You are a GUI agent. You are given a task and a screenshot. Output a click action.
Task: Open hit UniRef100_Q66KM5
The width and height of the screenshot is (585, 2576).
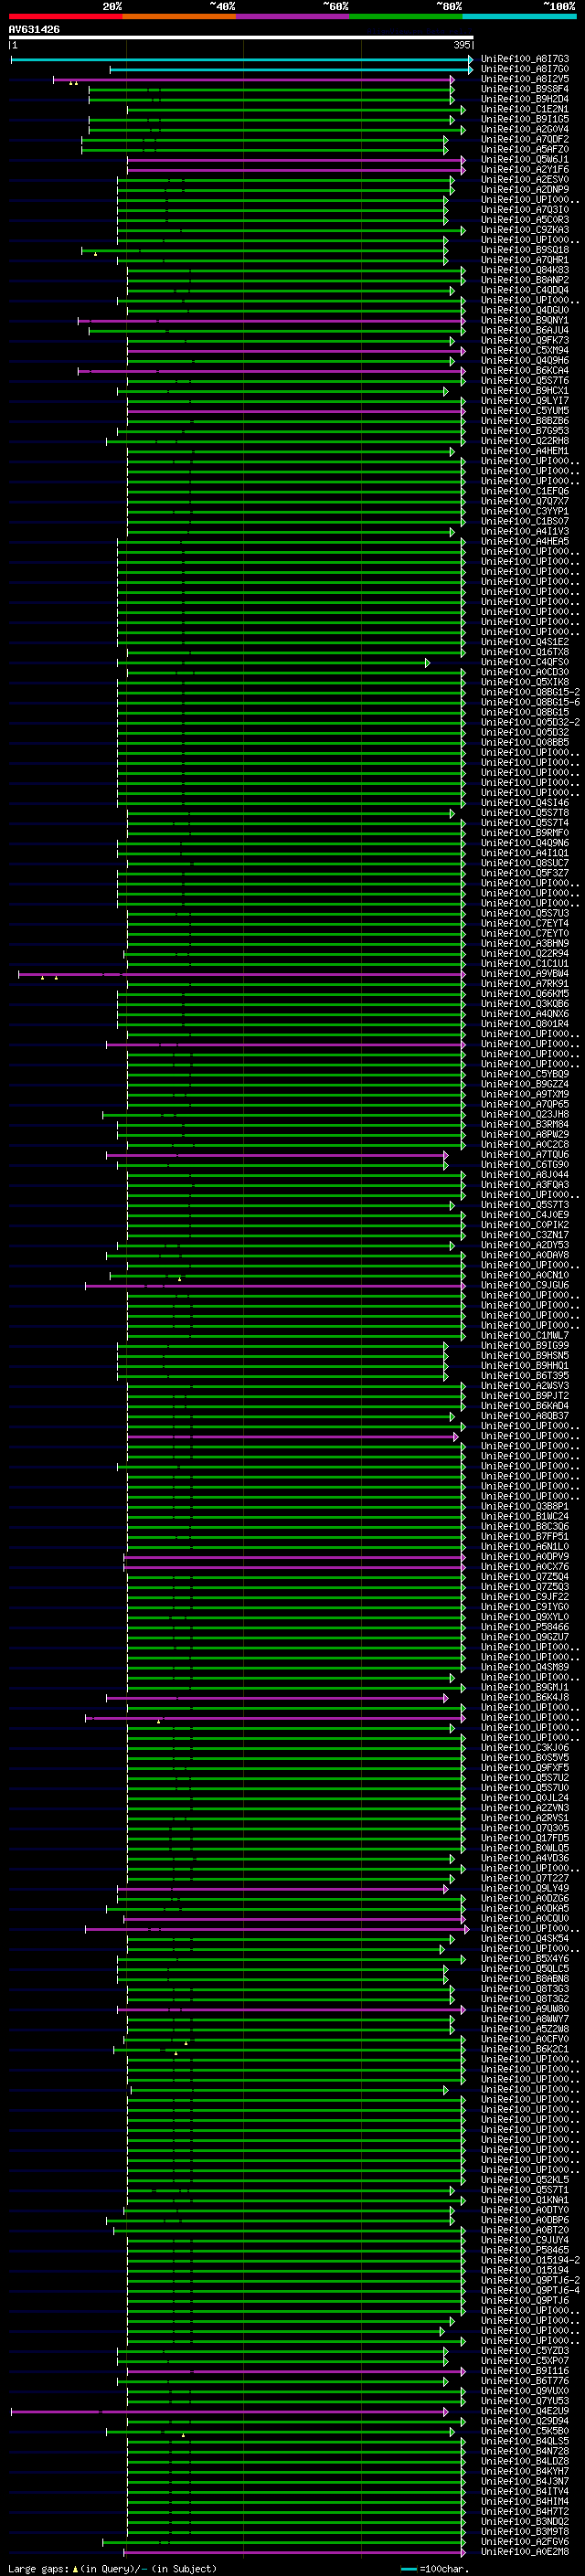click(524, 993)
